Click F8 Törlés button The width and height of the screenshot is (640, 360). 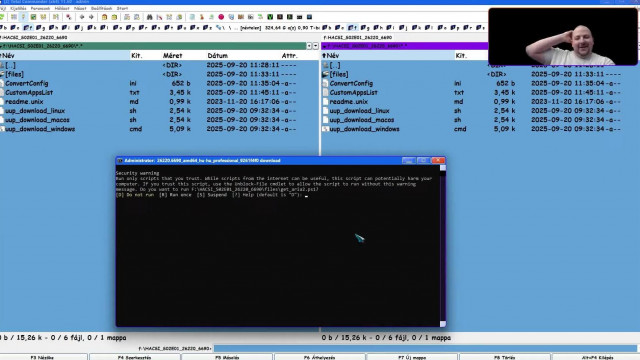coord(505,357)
